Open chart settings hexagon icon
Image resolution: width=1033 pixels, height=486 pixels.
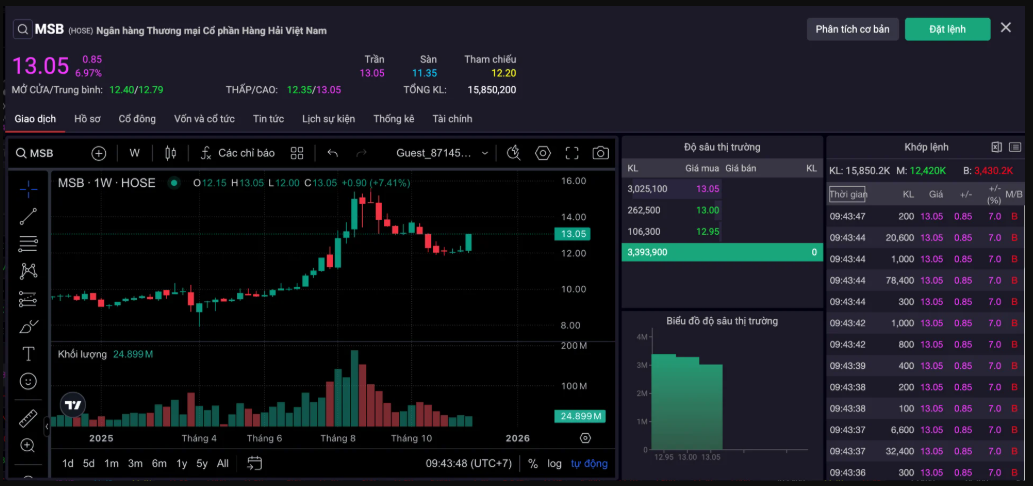click(543, 153)
